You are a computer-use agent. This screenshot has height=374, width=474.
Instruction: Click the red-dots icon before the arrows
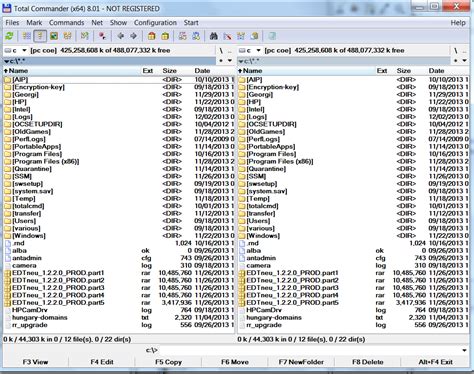click(x=102, y=36)
